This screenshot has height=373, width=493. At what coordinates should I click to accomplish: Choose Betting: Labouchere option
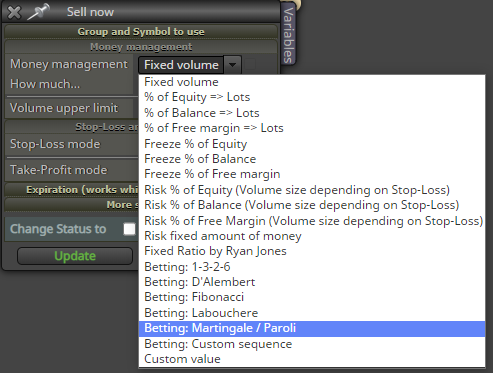click(x=312, y=313)
